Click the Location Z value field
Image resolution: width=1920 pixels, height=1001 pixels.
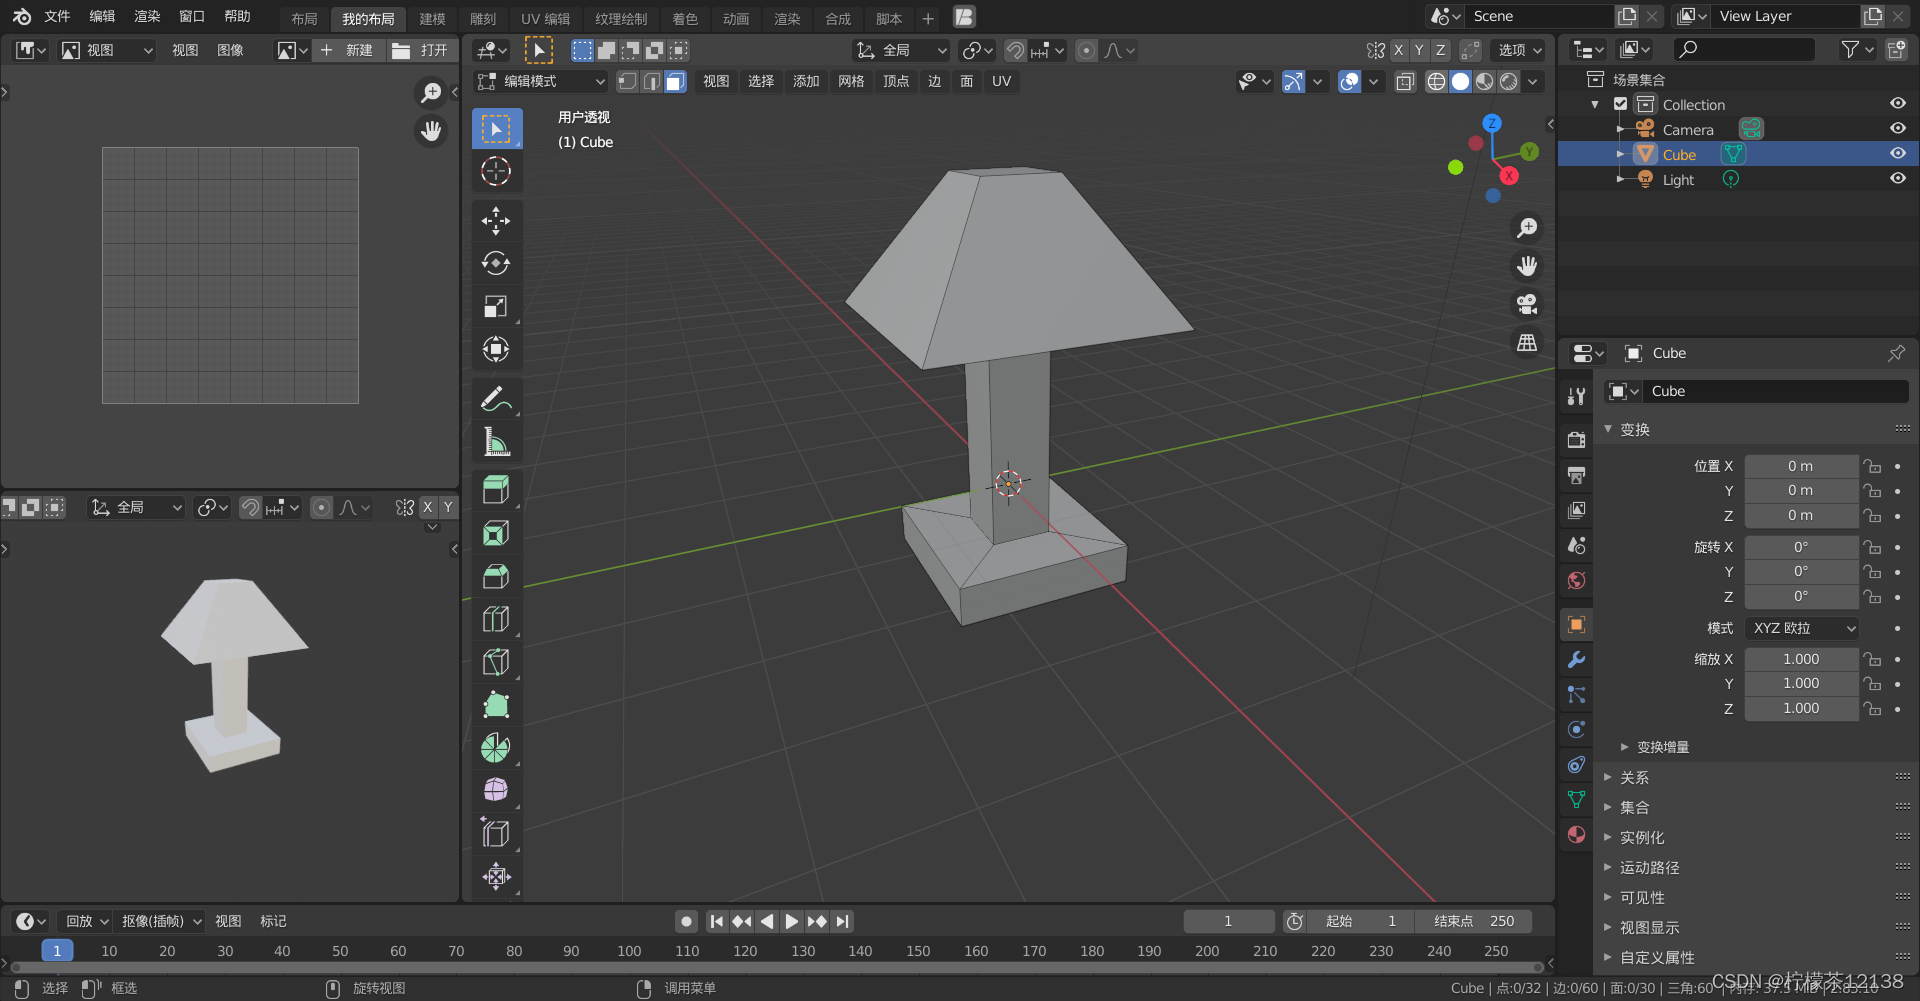coord(1801,515)
